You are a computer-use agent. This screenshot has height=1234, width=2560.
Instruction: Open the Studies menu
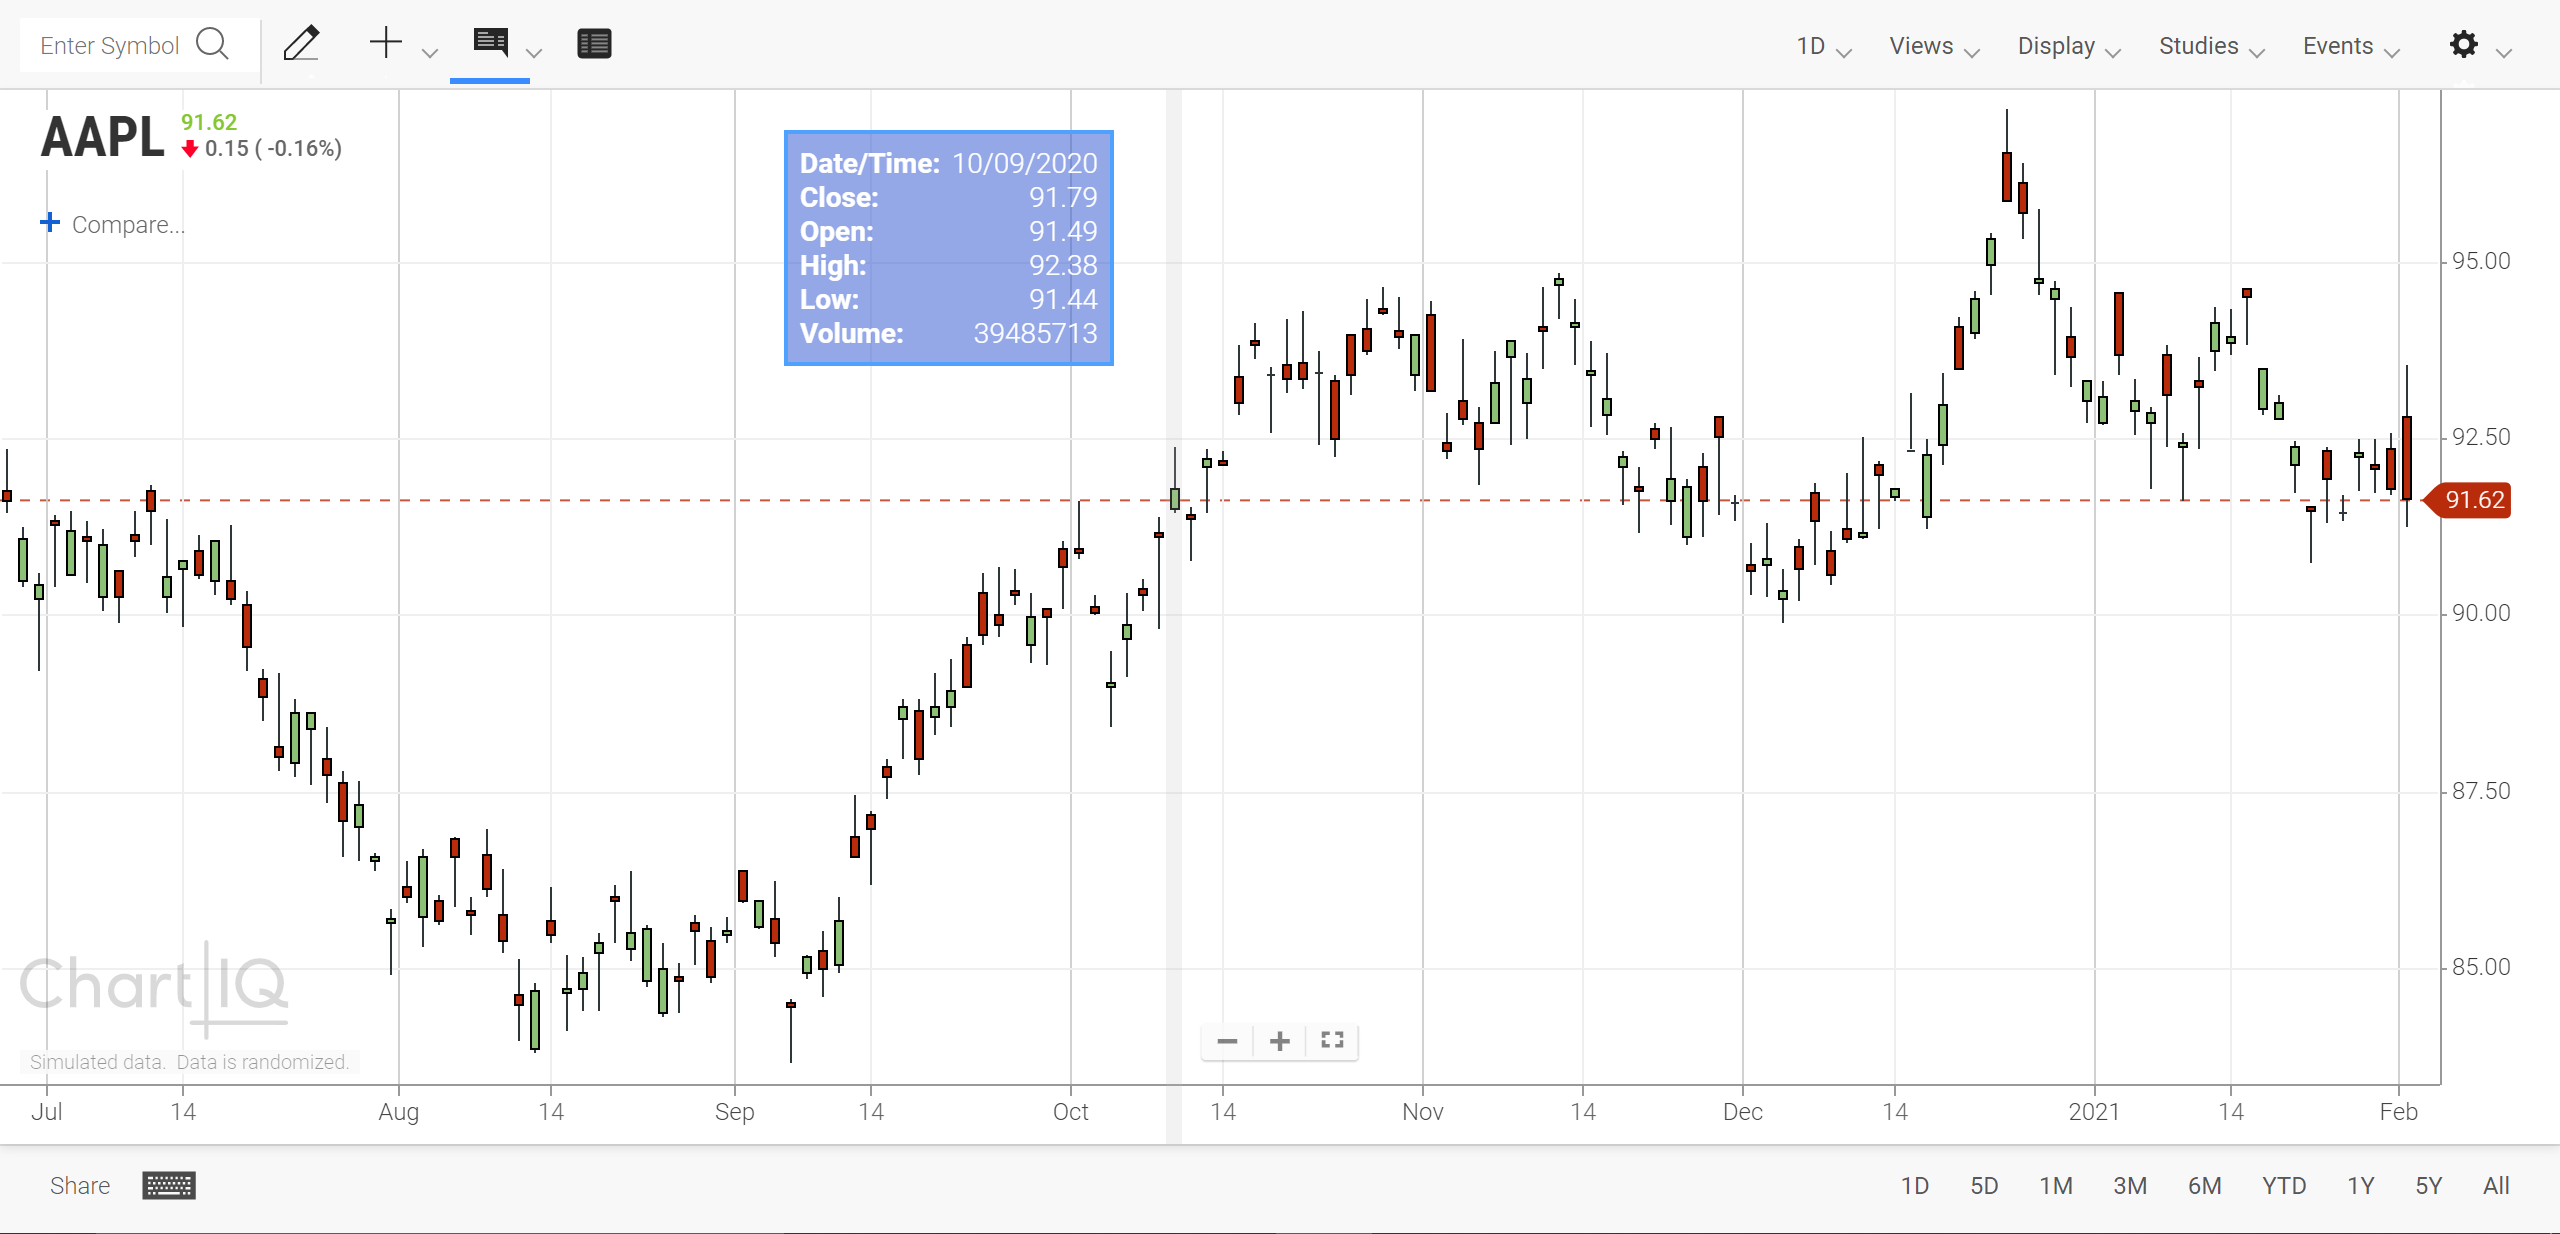pos(2211,46)
